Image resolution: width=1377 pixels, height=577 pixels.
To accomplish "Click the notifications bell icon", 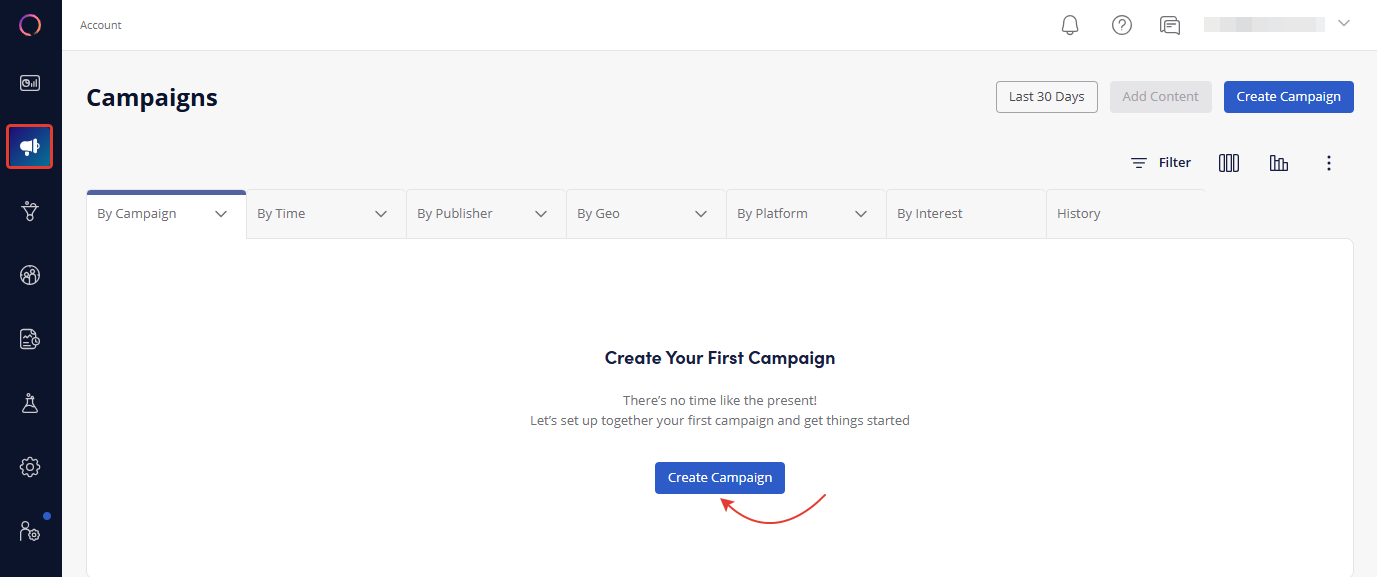I will click(x=1070, y=25).
